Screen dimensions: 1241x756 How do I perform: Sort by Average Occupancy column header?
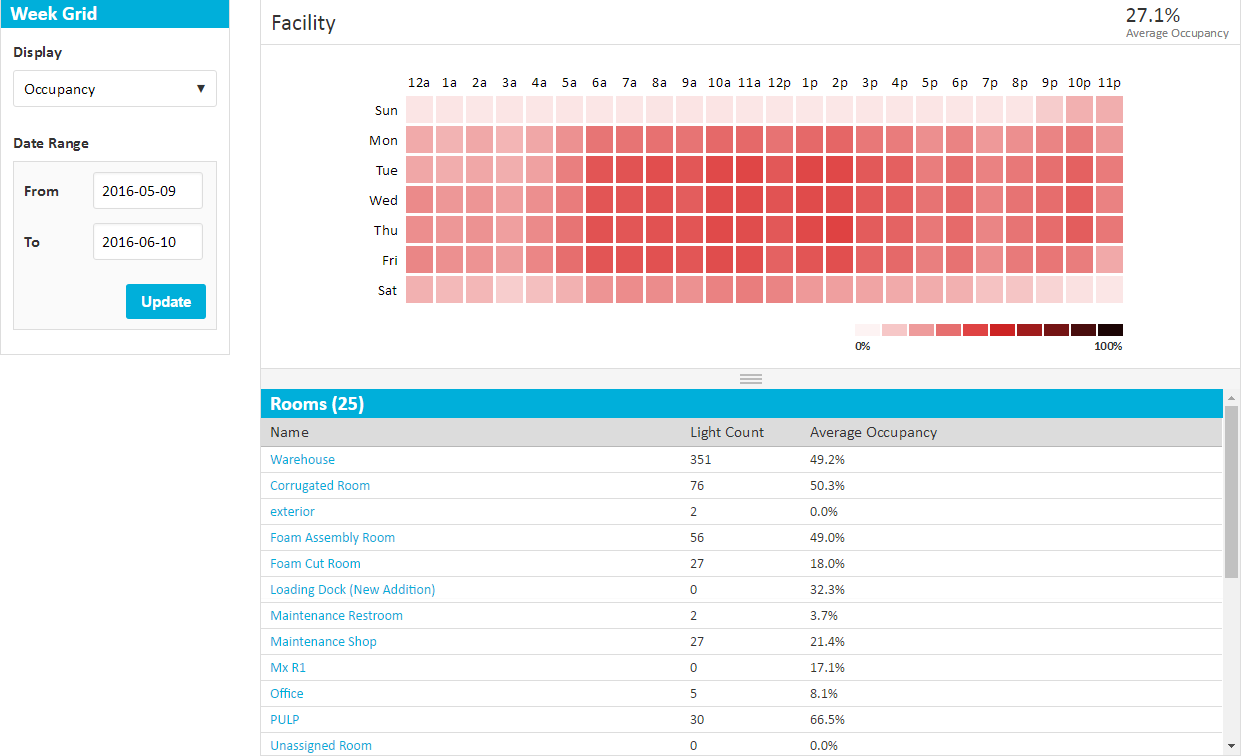click(873, 433)
